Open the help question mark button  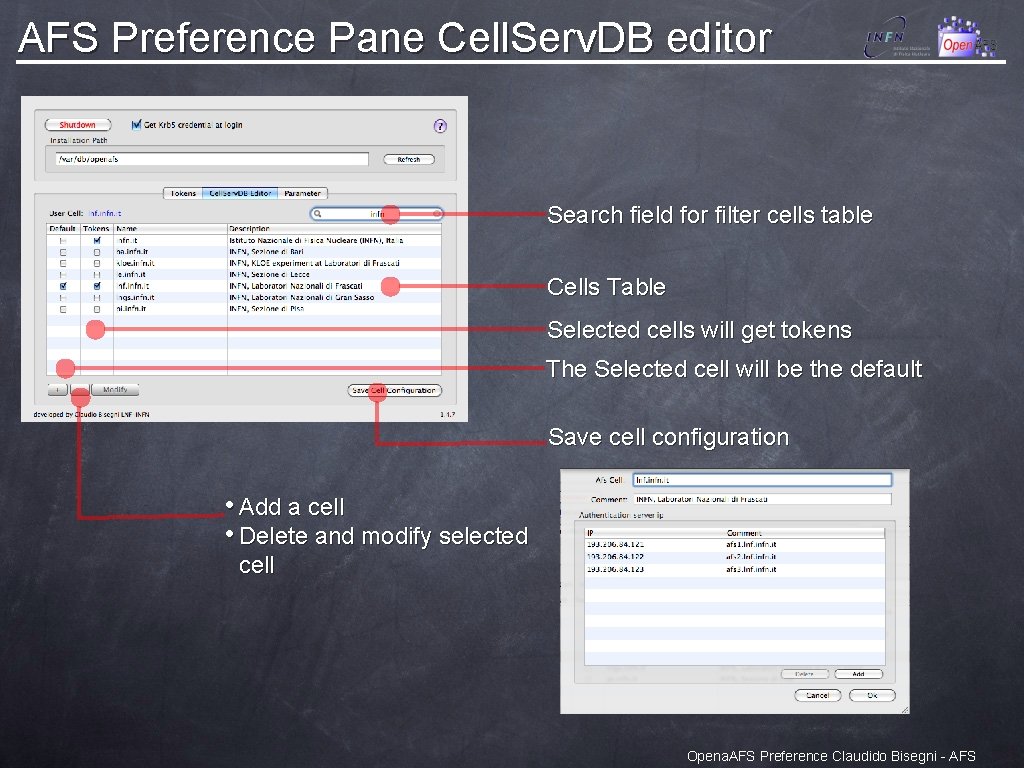click(440, 126)
